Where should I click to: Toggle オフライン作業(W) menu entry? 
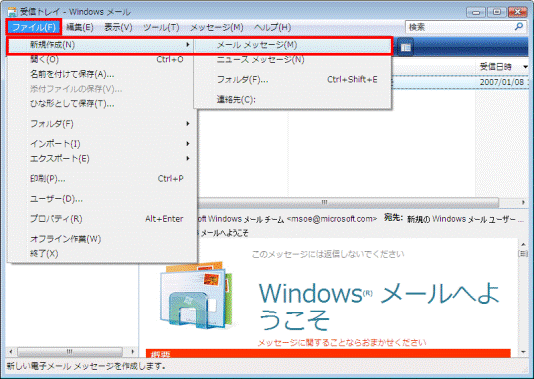pyautogui.click(x=102, y=239)
